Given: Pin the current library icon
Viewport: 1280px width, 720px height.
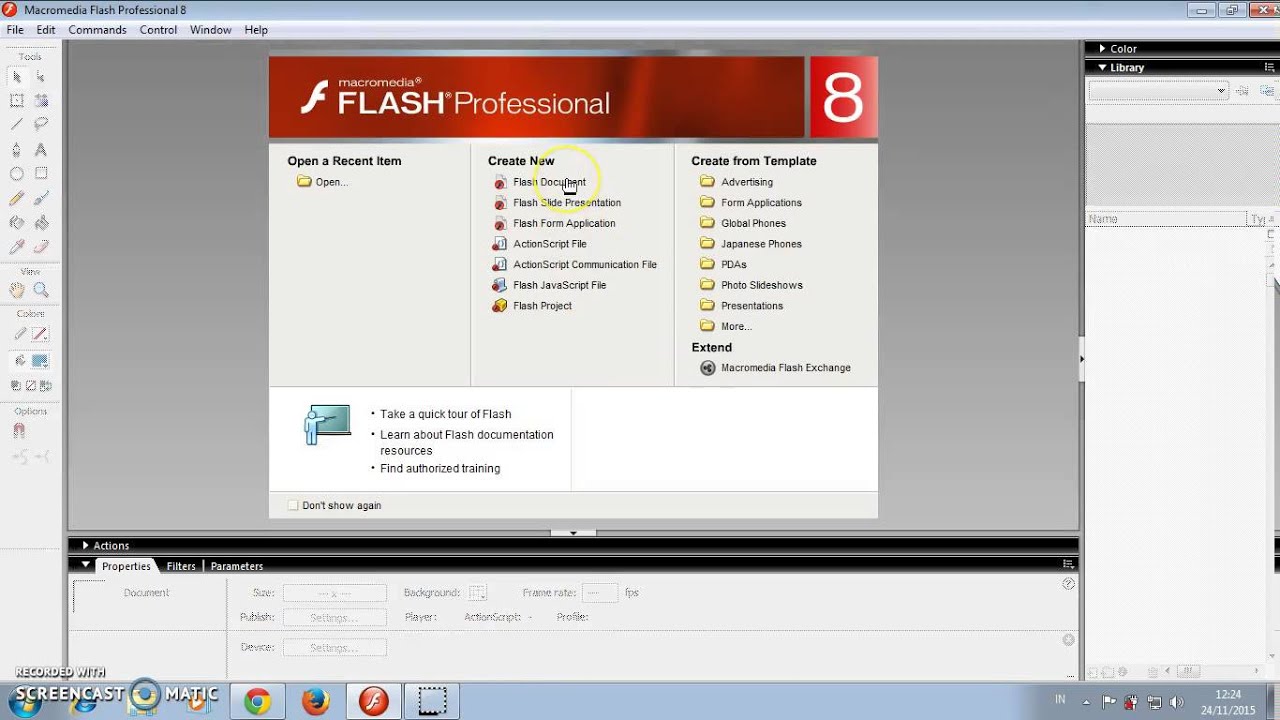Looking at the screenshot, I should click(1243, 91).
